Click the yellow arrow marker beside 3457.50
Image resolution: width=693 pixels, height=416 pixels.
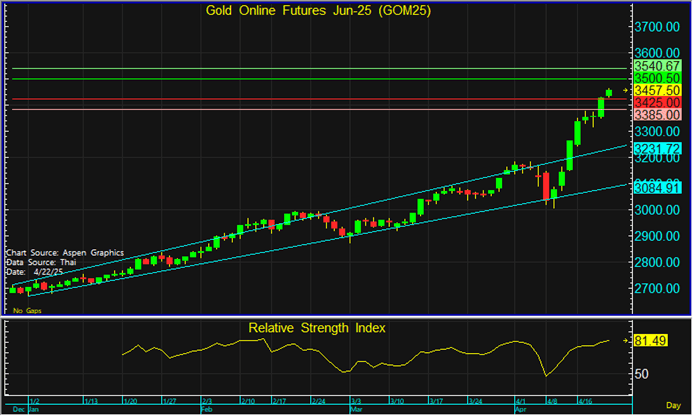[627, 91]
